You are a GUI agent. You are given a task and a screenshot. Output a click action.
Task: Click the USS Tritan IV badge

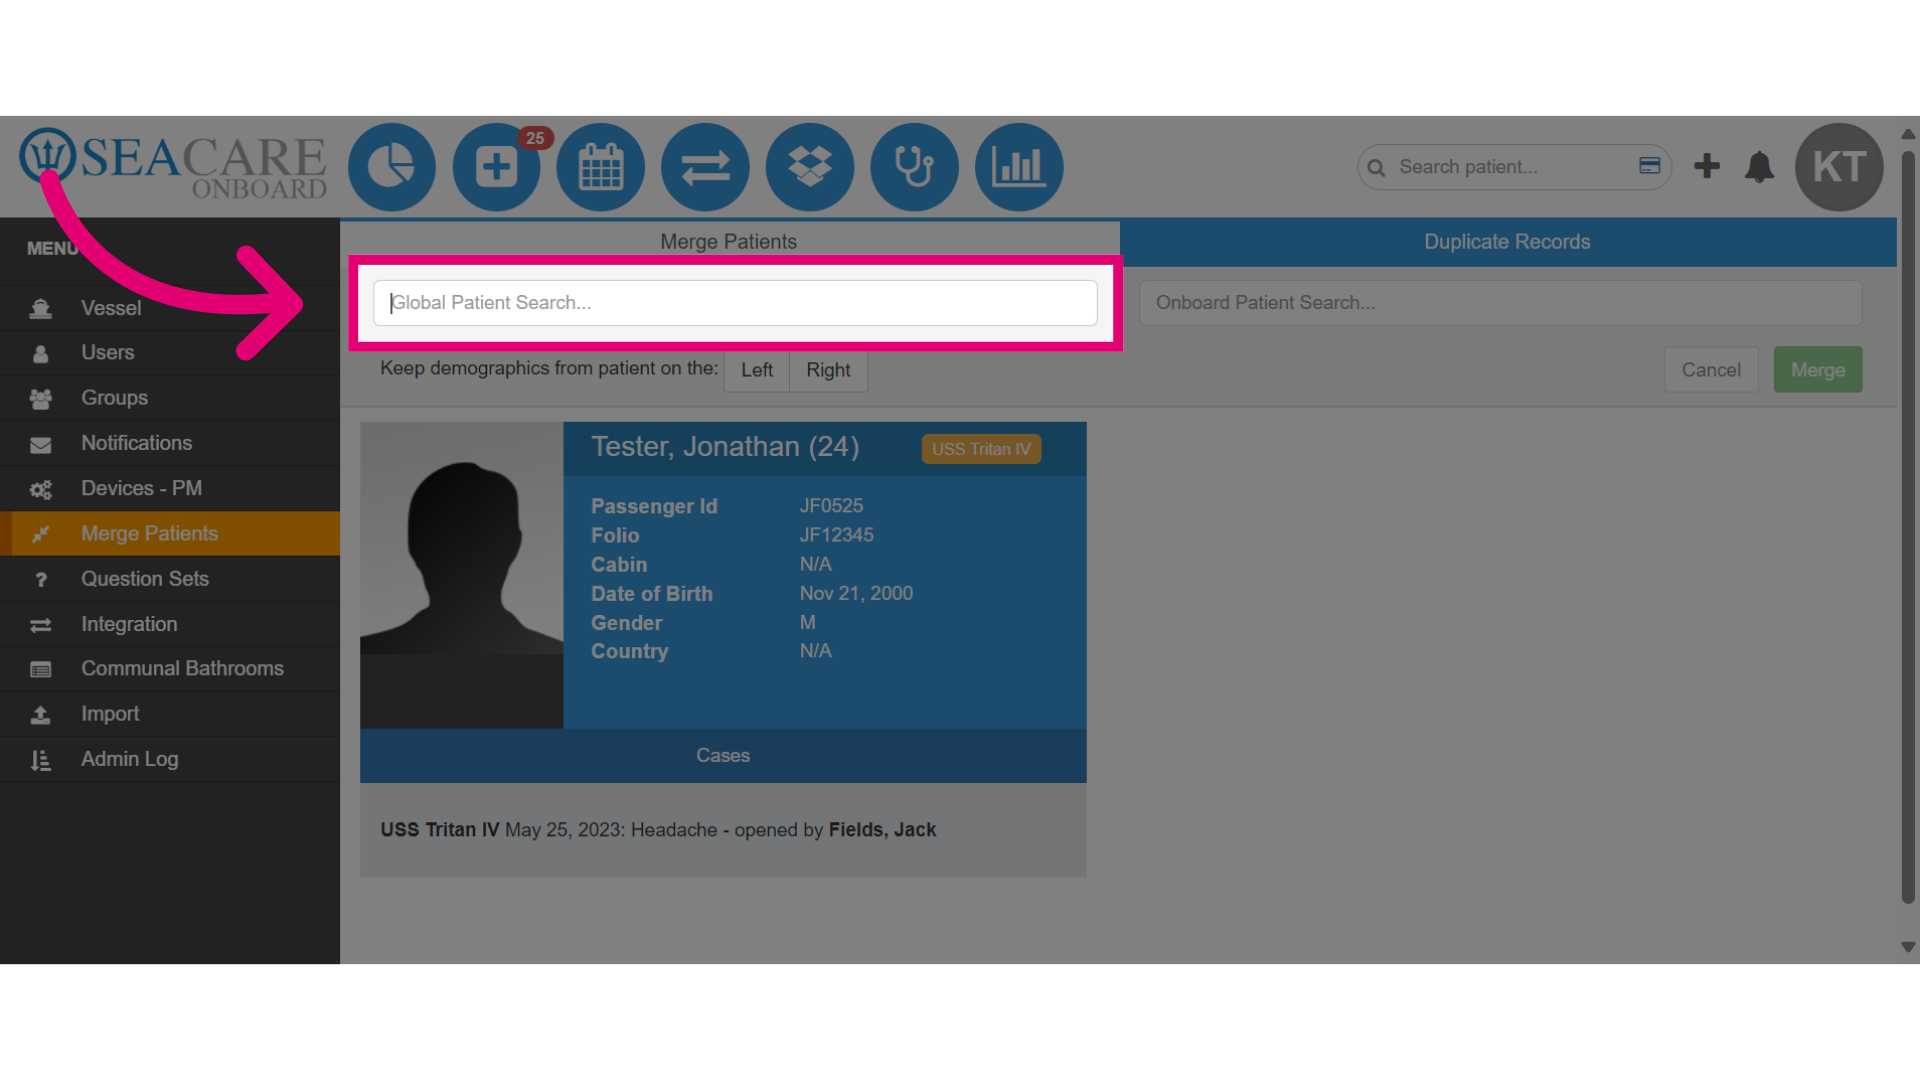click(981, 449)
